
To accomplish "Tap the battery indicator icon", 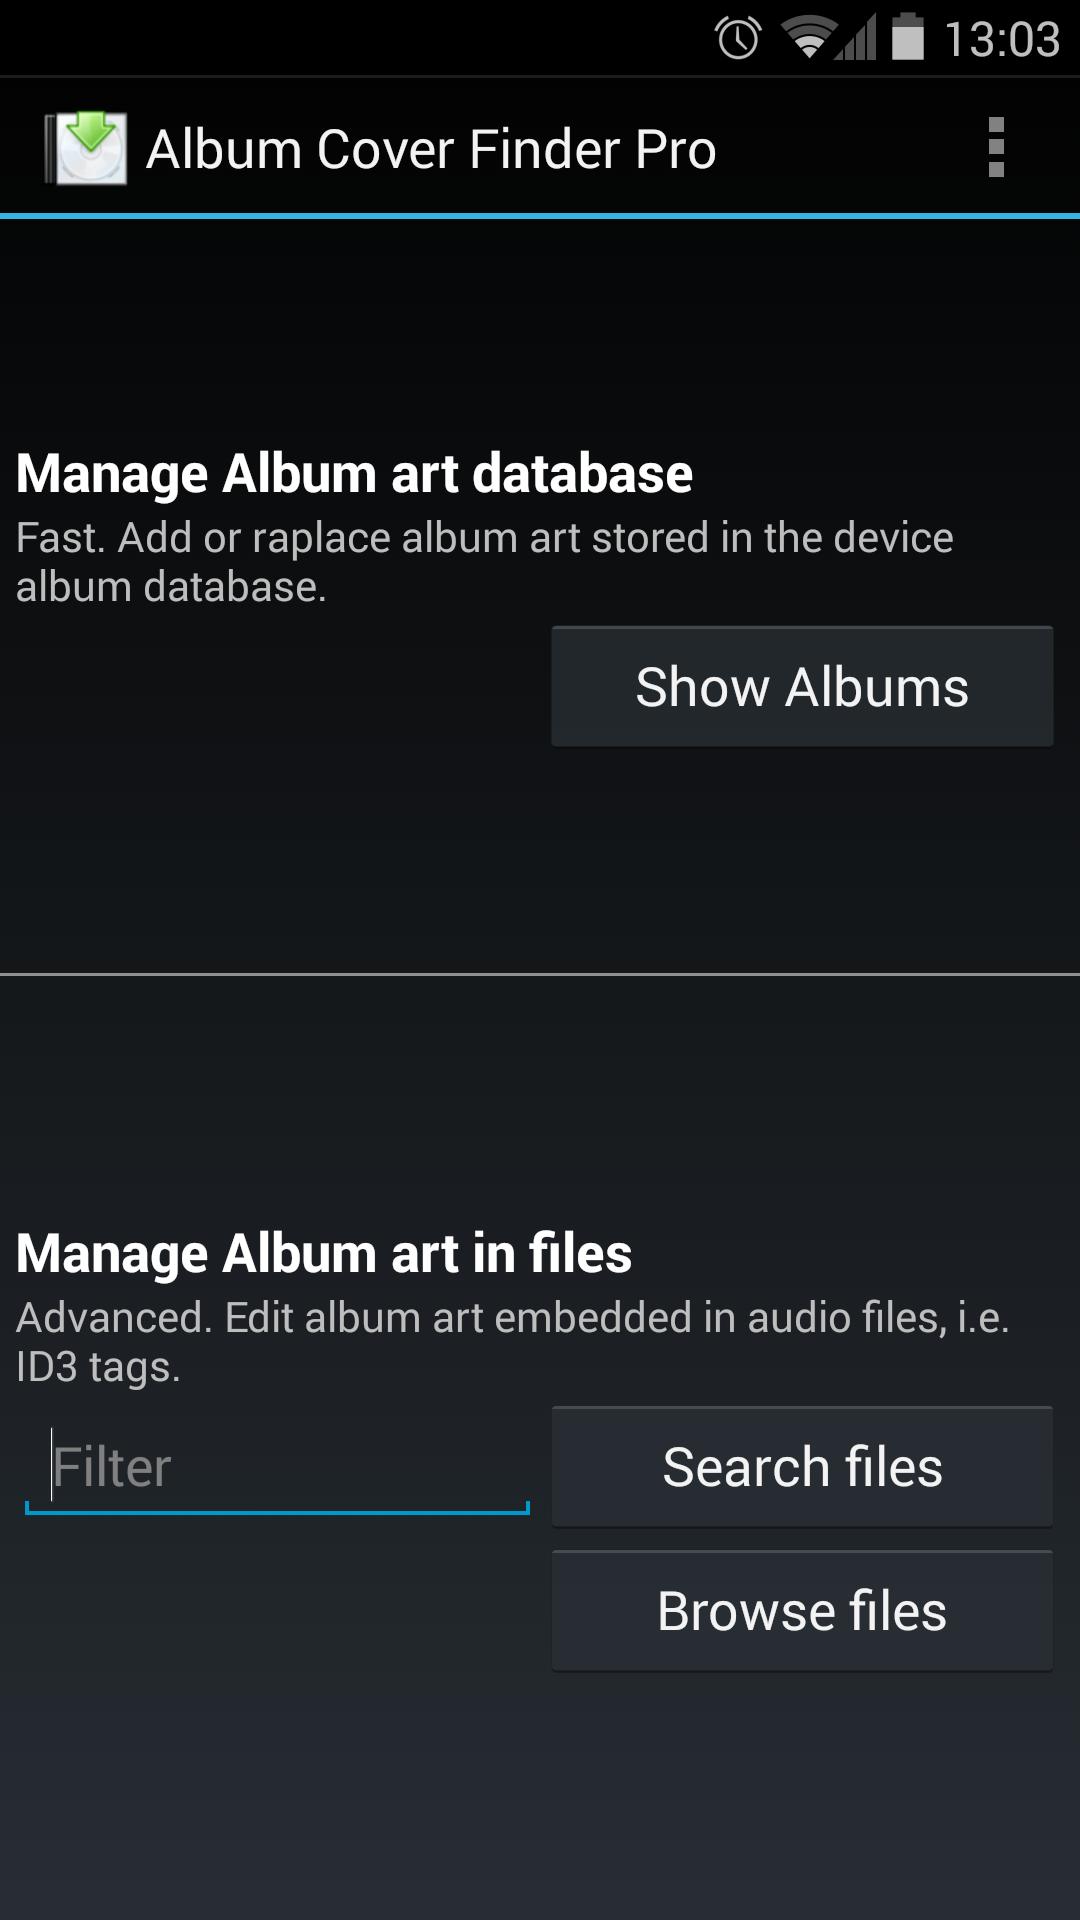I will point(907,38).
